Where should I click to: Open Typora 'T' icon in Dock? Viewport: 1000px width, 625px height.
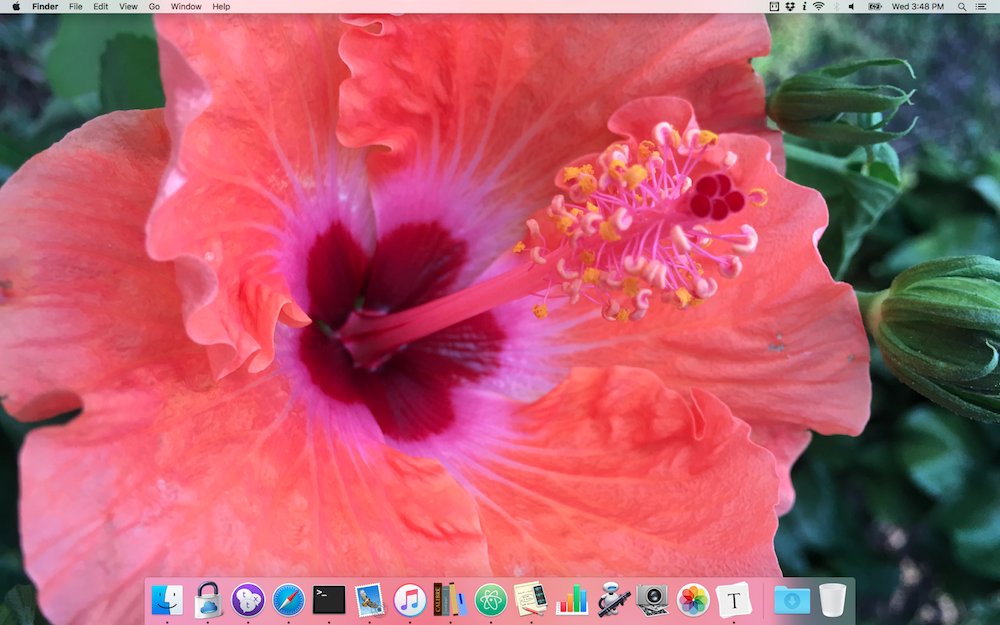[x=733, y=599]
